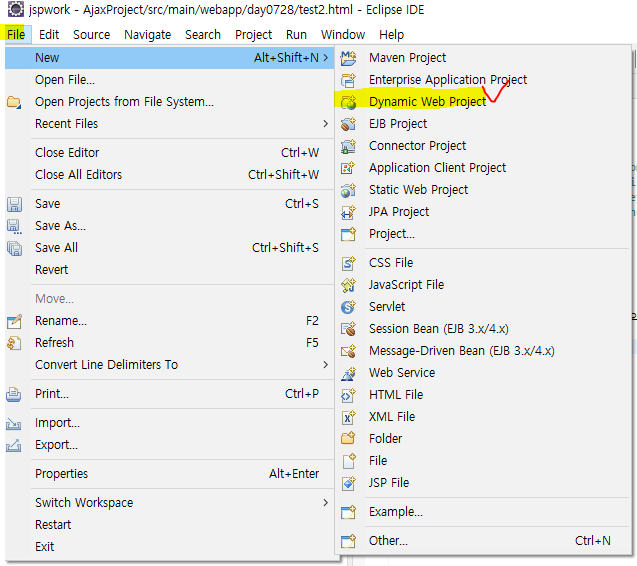Click the JSP File icon

pyautogui.click(x=348, y=483)
